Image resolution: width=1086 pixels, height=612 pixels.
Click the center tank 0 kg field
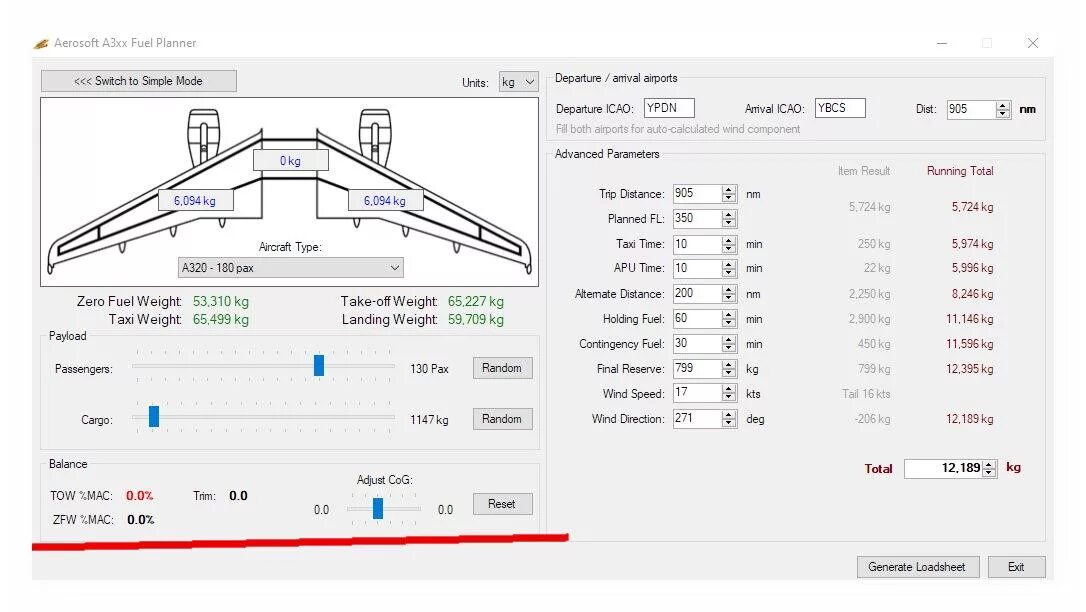tap(290, 161)
